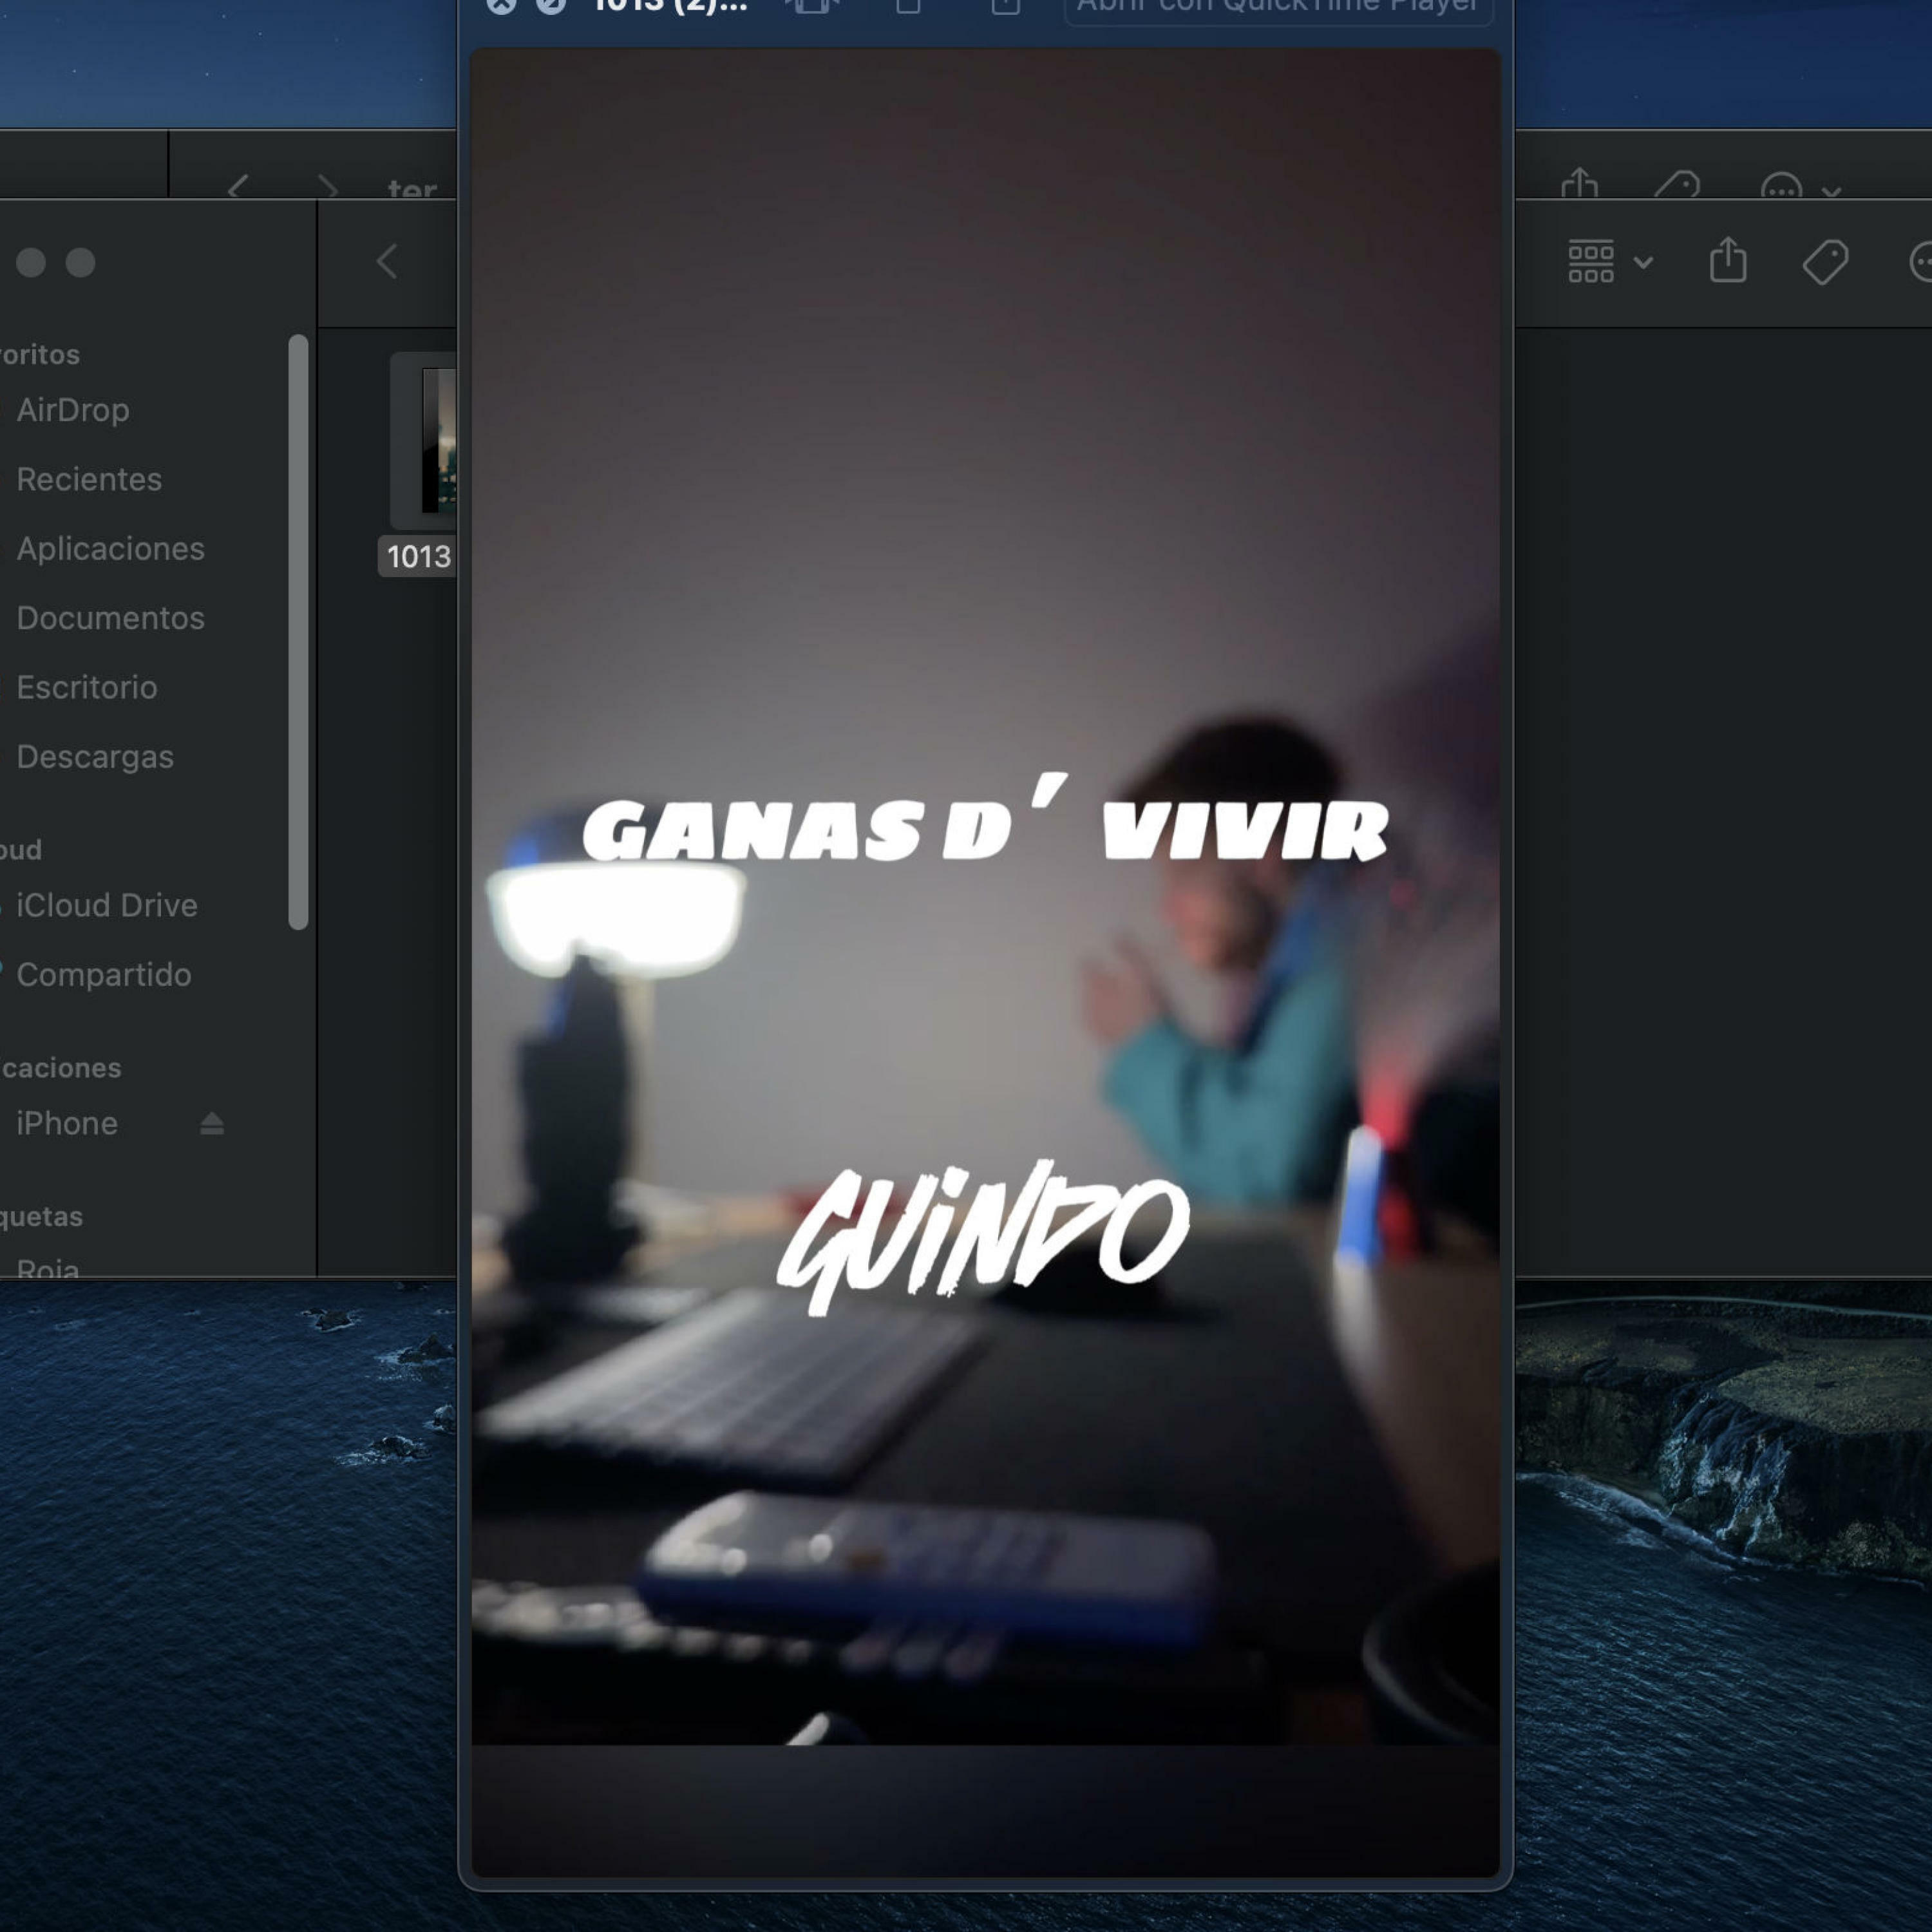Go back in front Finder window
The width and height of the screenshot is (1932, 1932).
point(388,262)
